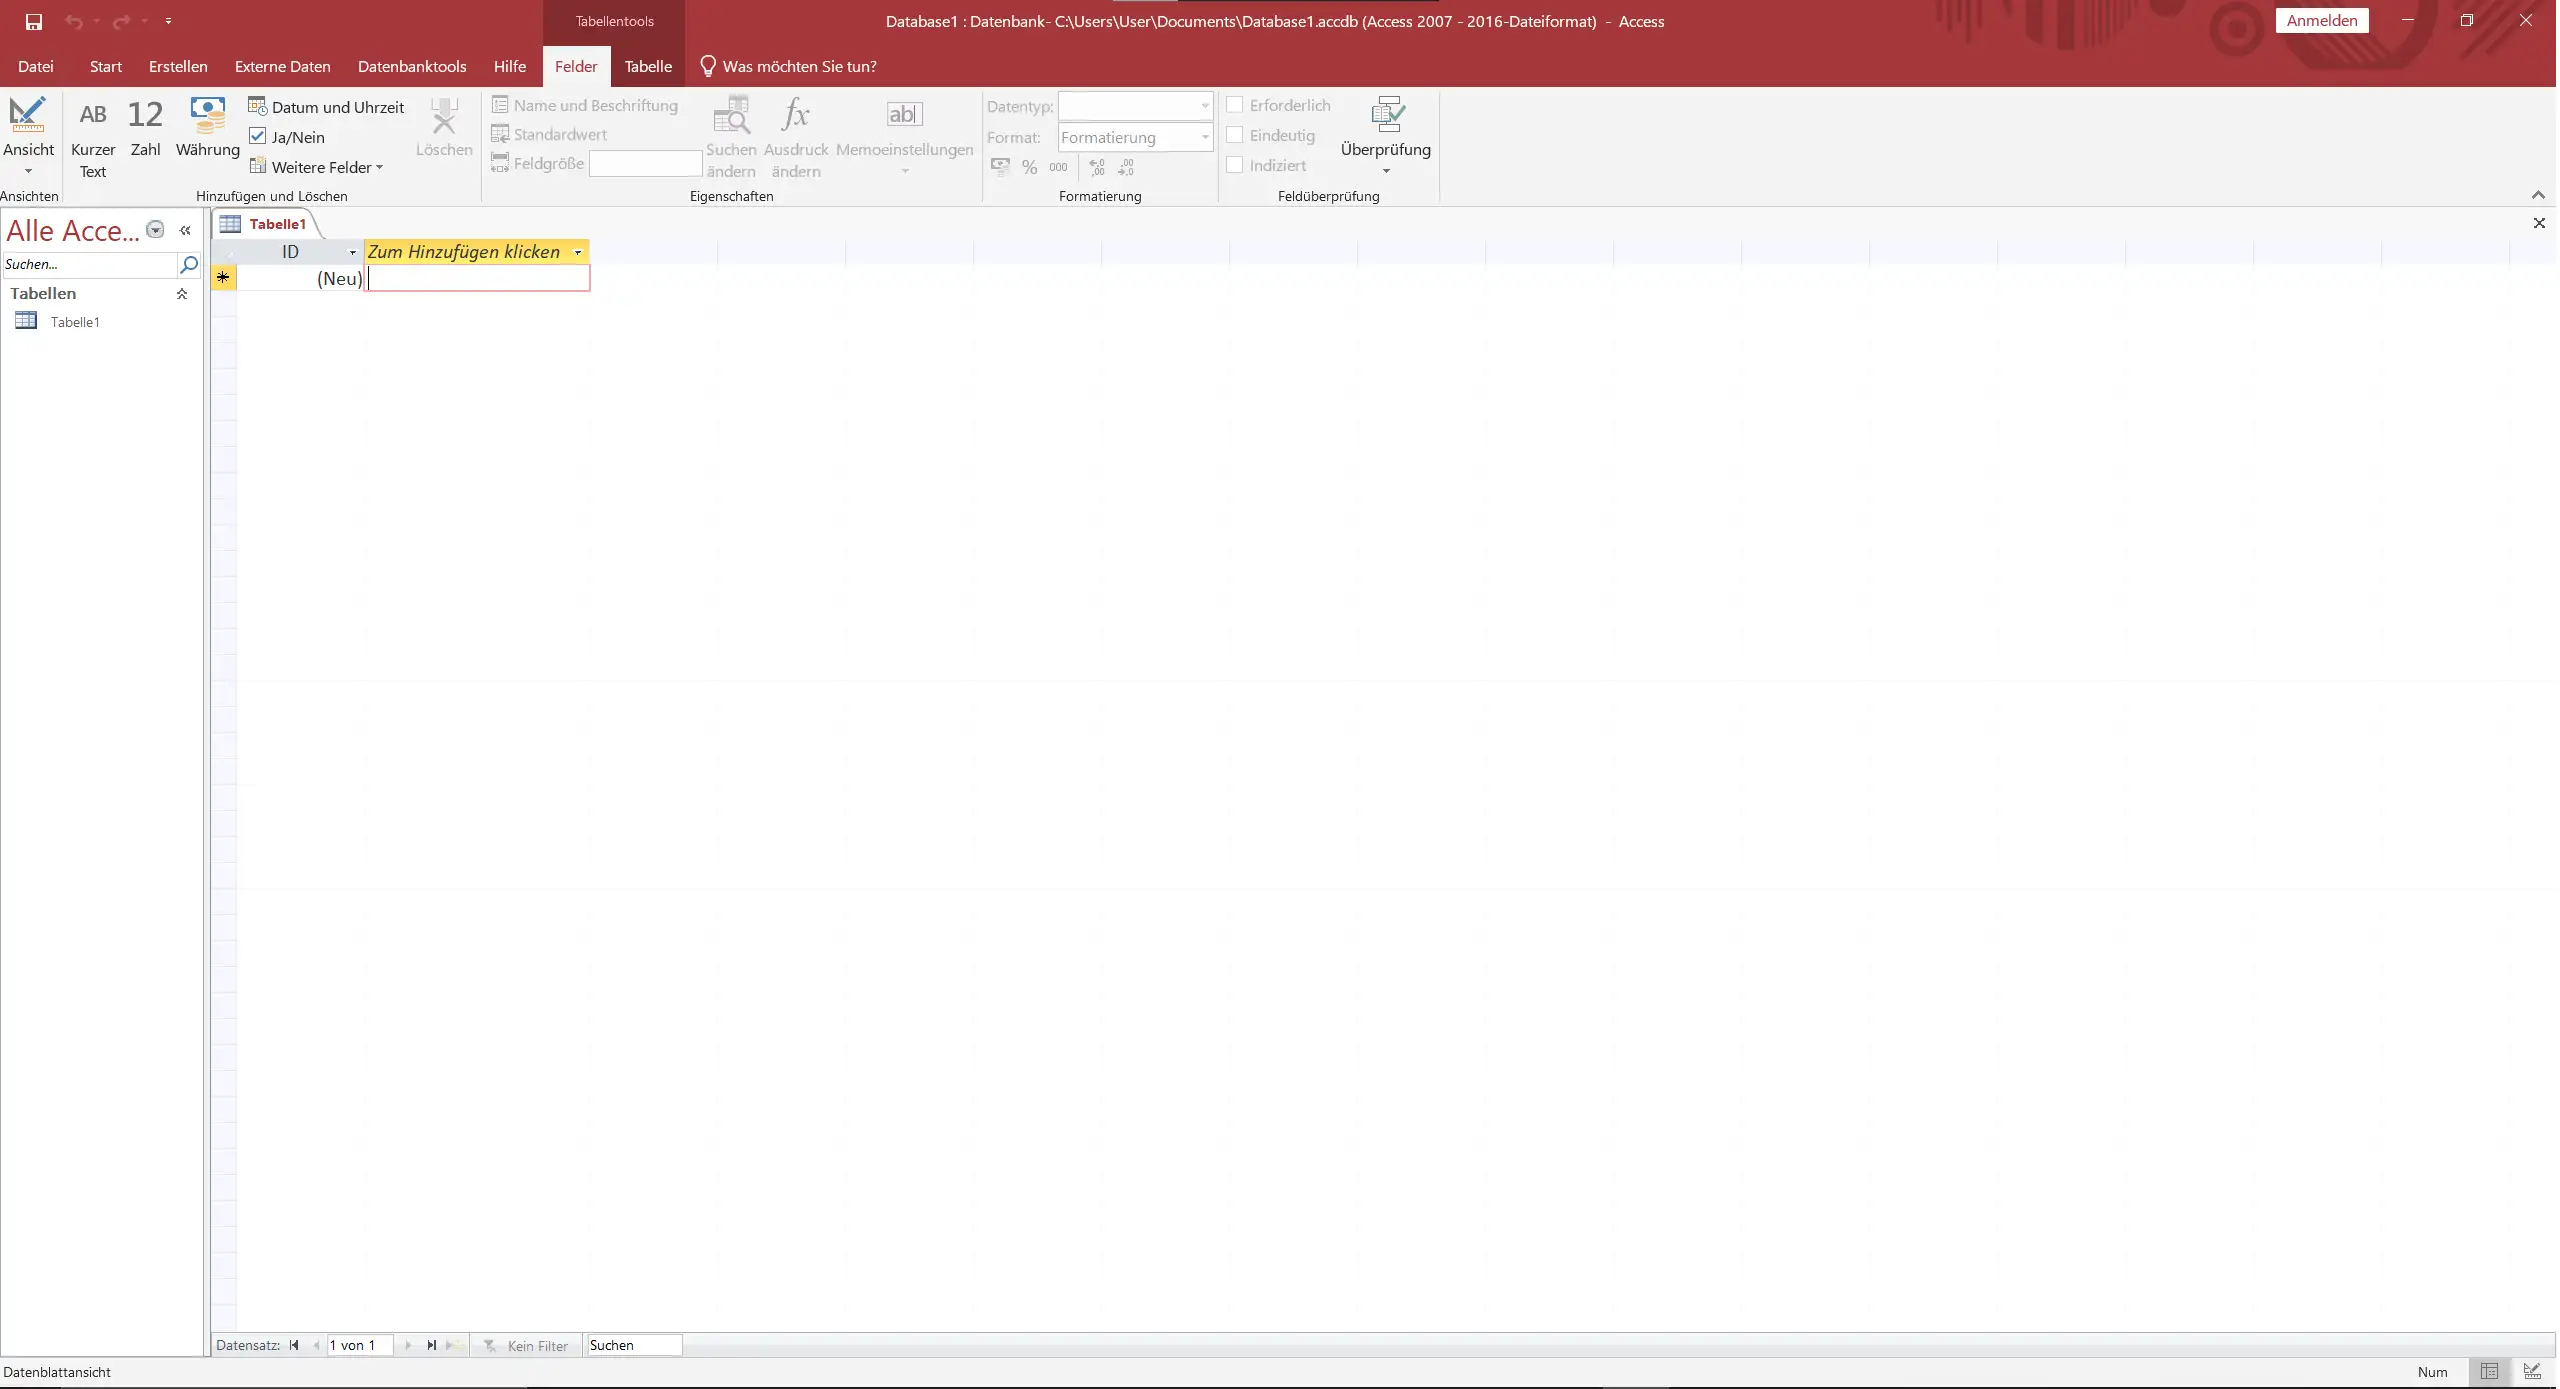Open Tabelle1 in navigation pane
The width and height of the screenshot is (2560, 1389).
tap(75, 322)
